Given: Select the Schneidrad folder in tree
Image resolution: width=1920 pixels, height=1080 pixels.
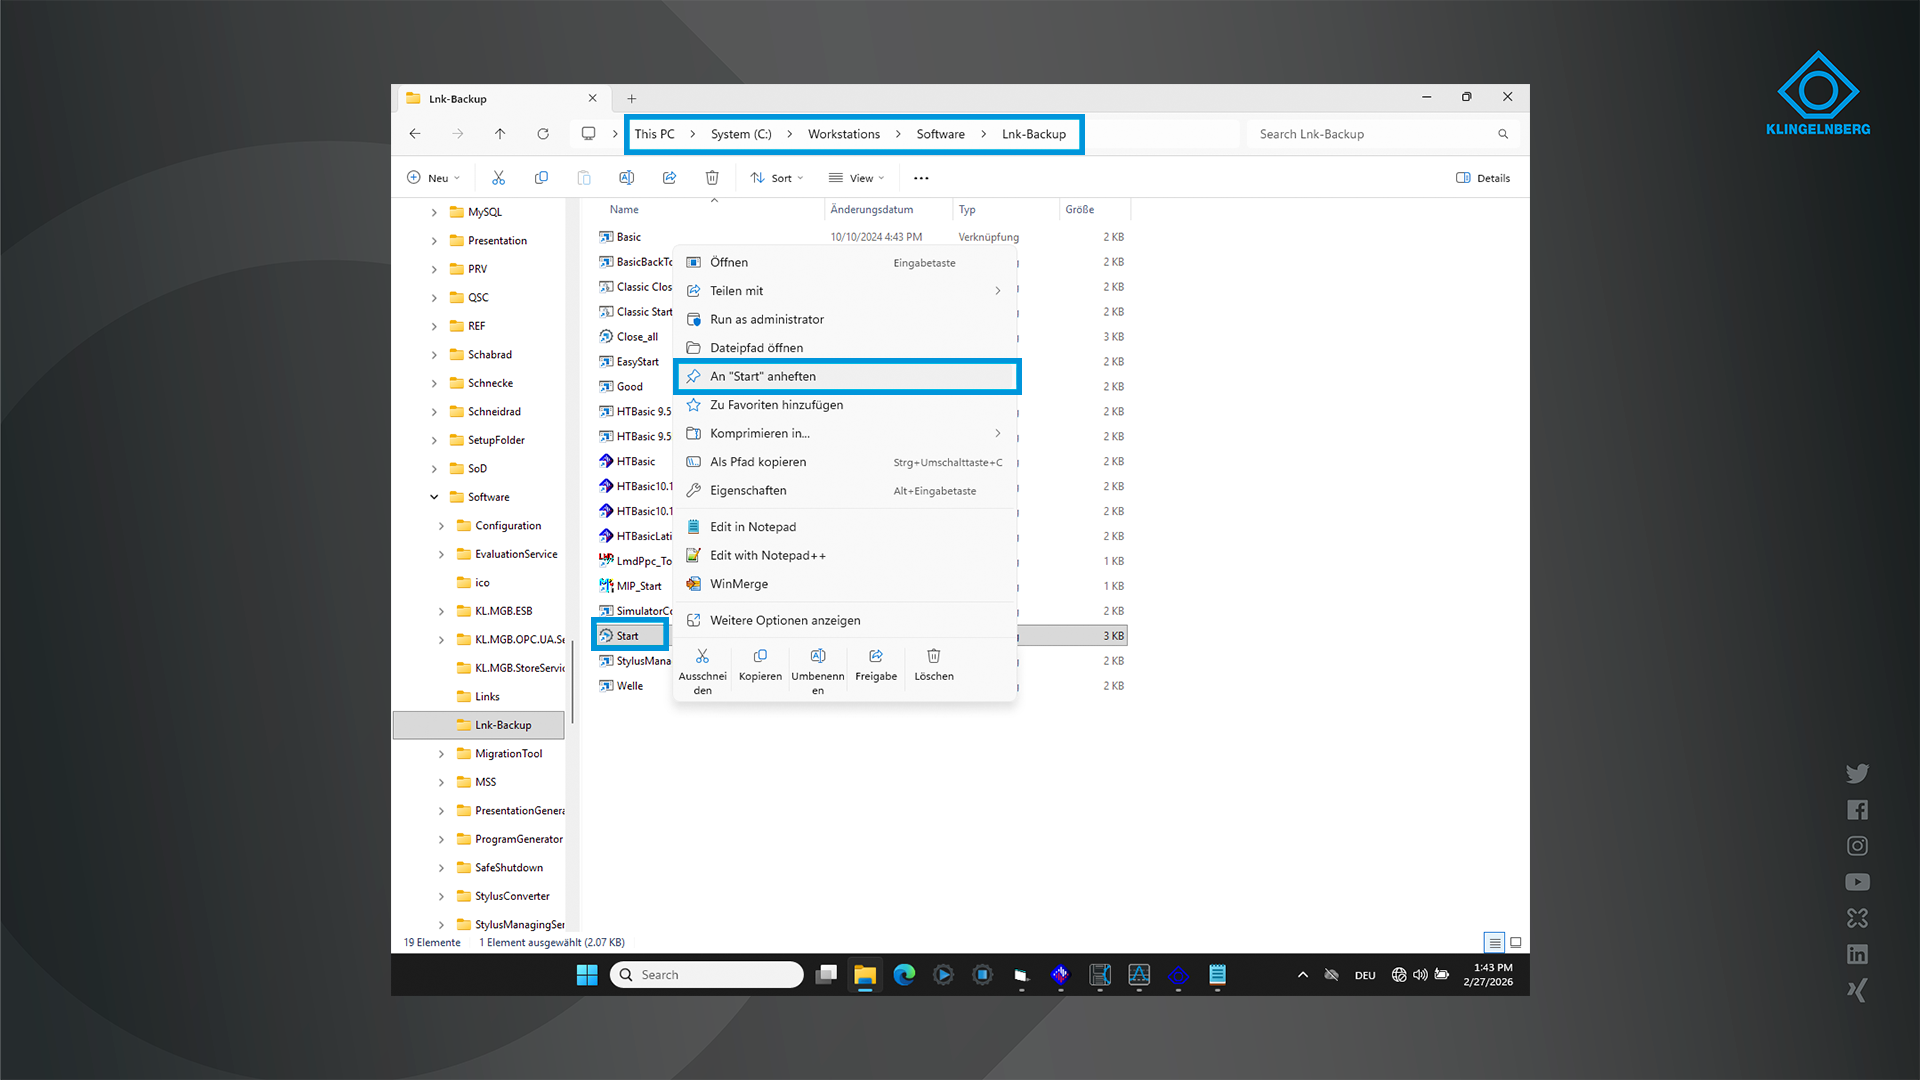Looking at the screenshot, I should (494, 412).
